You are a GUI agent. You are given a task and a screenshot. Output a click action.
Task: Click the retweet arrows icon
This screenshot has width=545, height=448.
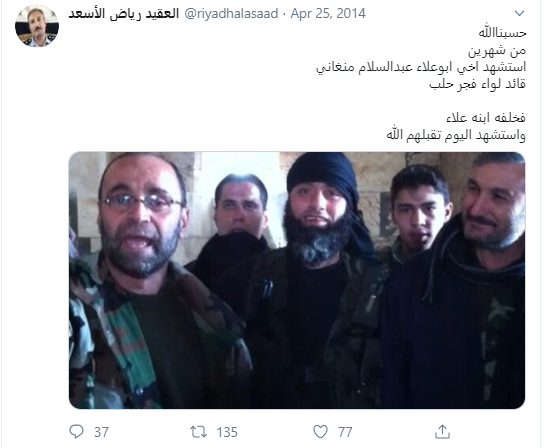click(x=198, y=432)
